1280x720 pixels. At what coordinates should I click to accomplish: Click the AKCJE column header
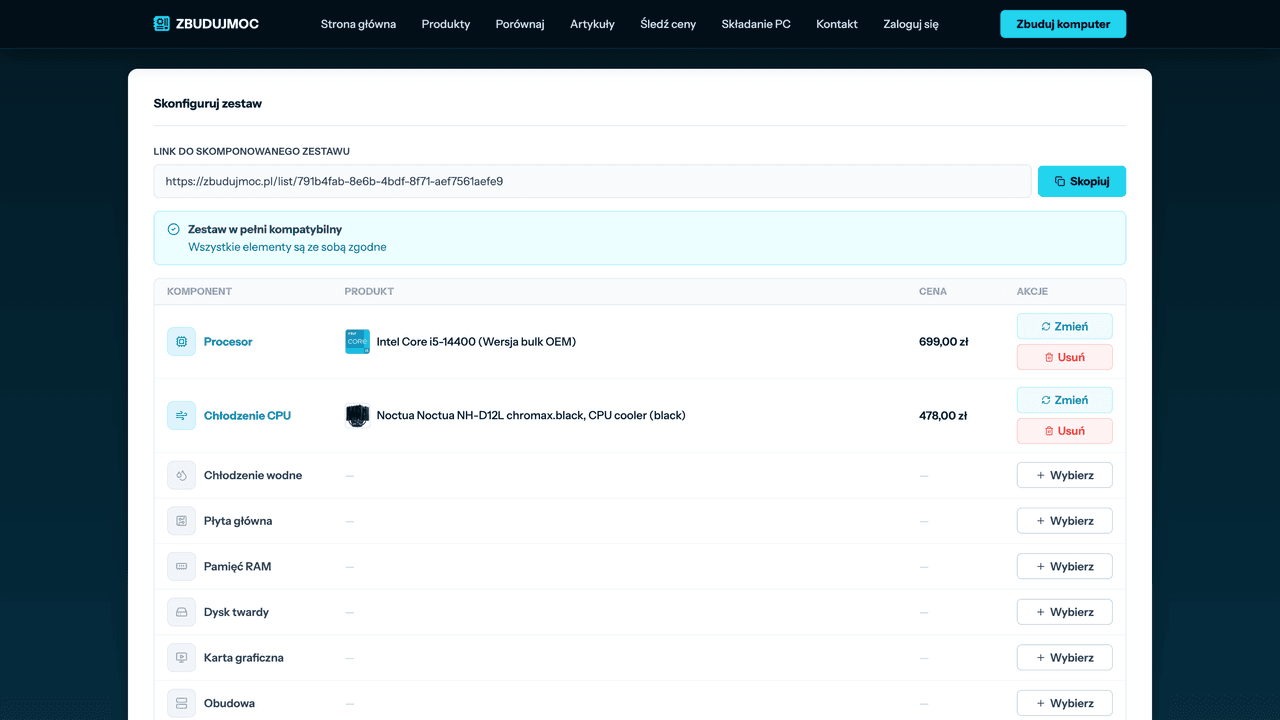tap(1032, 292)
